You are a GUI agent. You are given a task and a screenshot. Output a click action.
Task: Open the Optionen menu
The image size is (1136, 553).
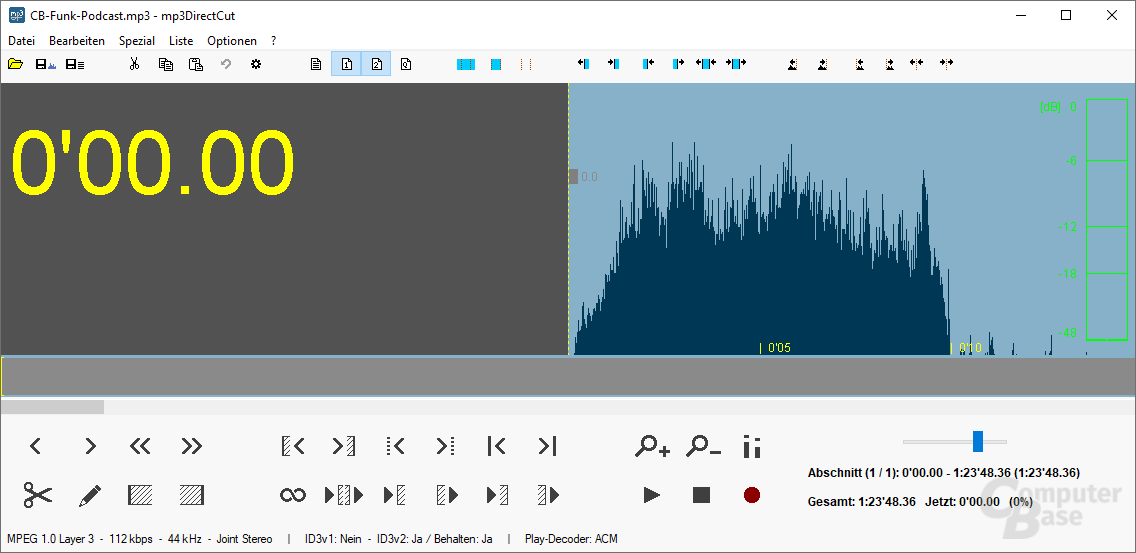coord(232,41)
